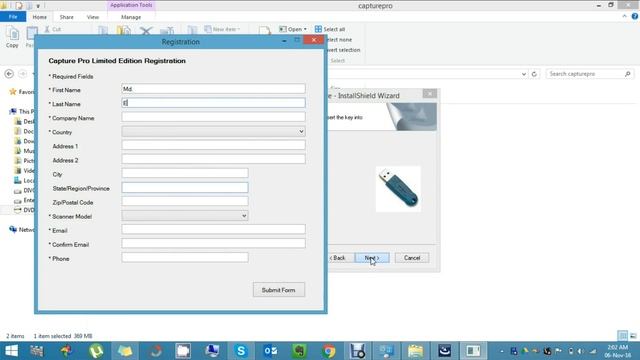Open Skype from the taskbar

[x=241, y=351]
